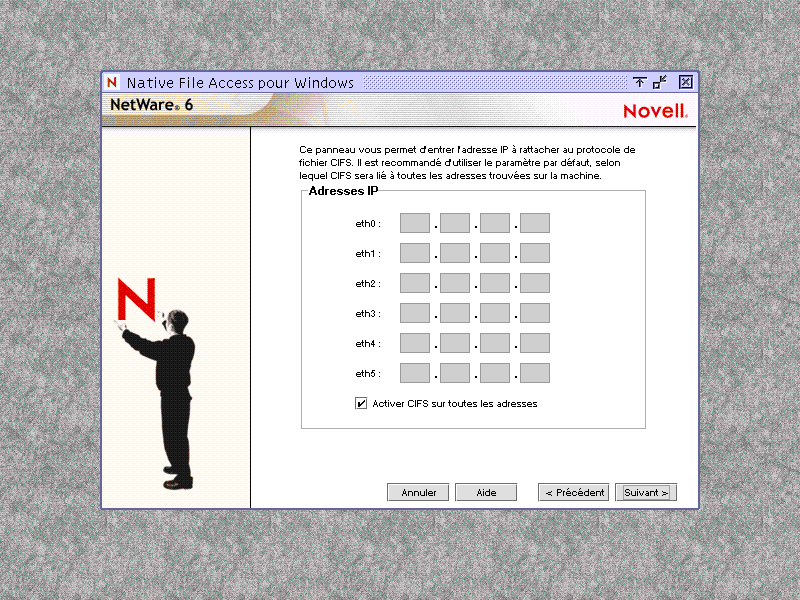Select the first octet field of eth1
The image size is (800, 600).
tap(415, 254)
